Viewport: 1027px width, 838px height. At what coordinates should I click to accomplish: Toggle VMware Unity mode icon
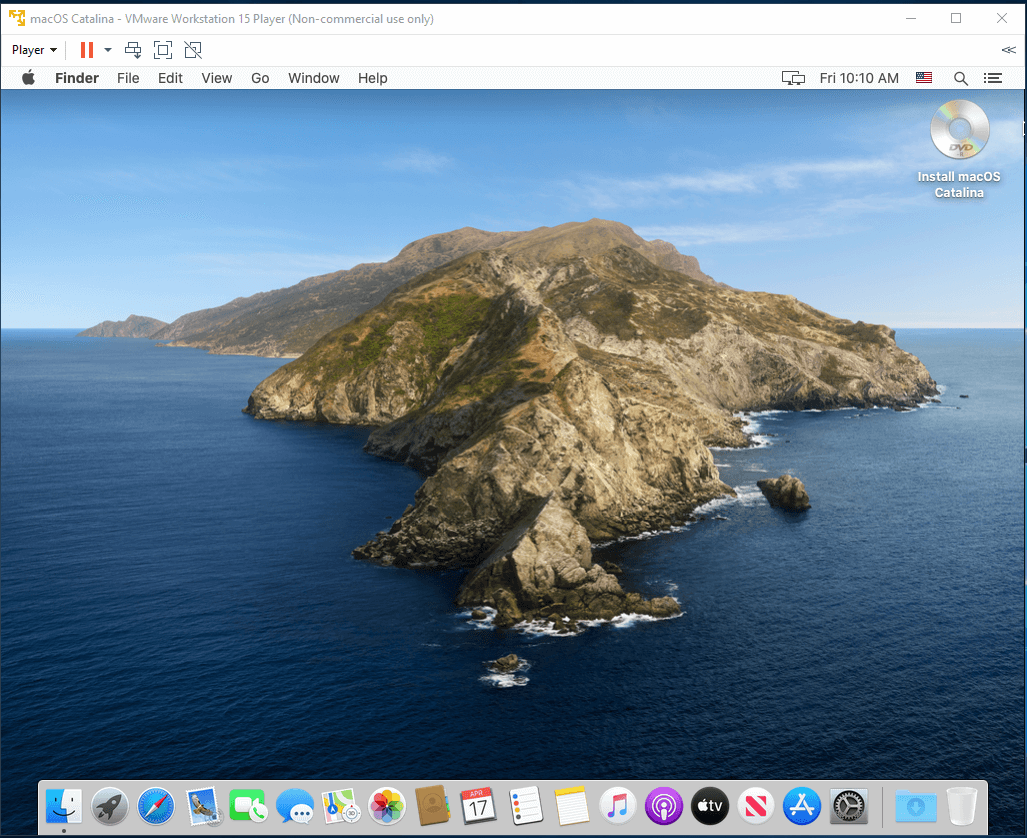pos(193,50)
